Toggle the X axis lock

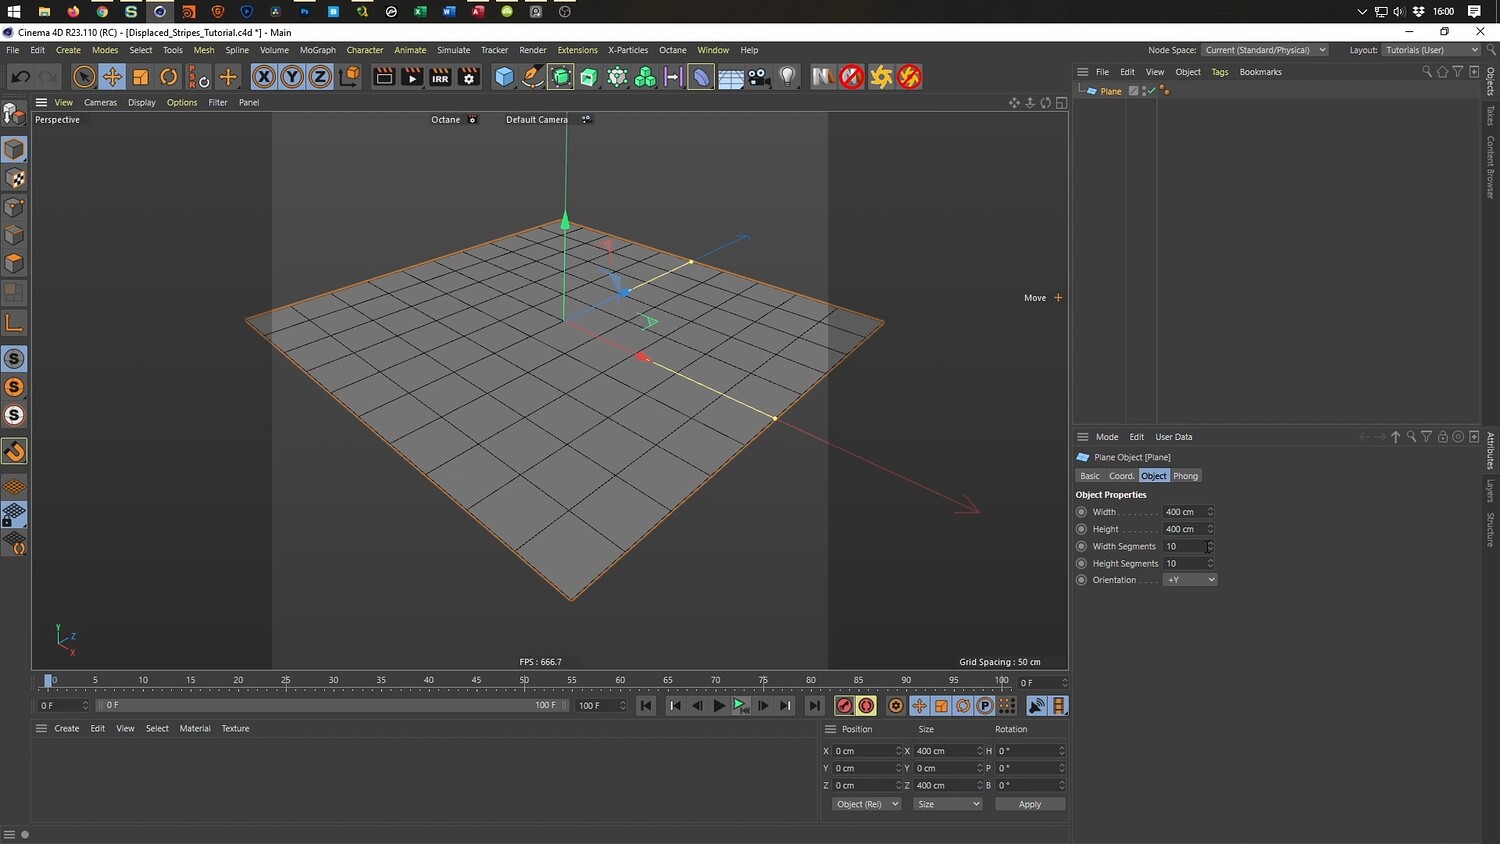coord(264,77)
